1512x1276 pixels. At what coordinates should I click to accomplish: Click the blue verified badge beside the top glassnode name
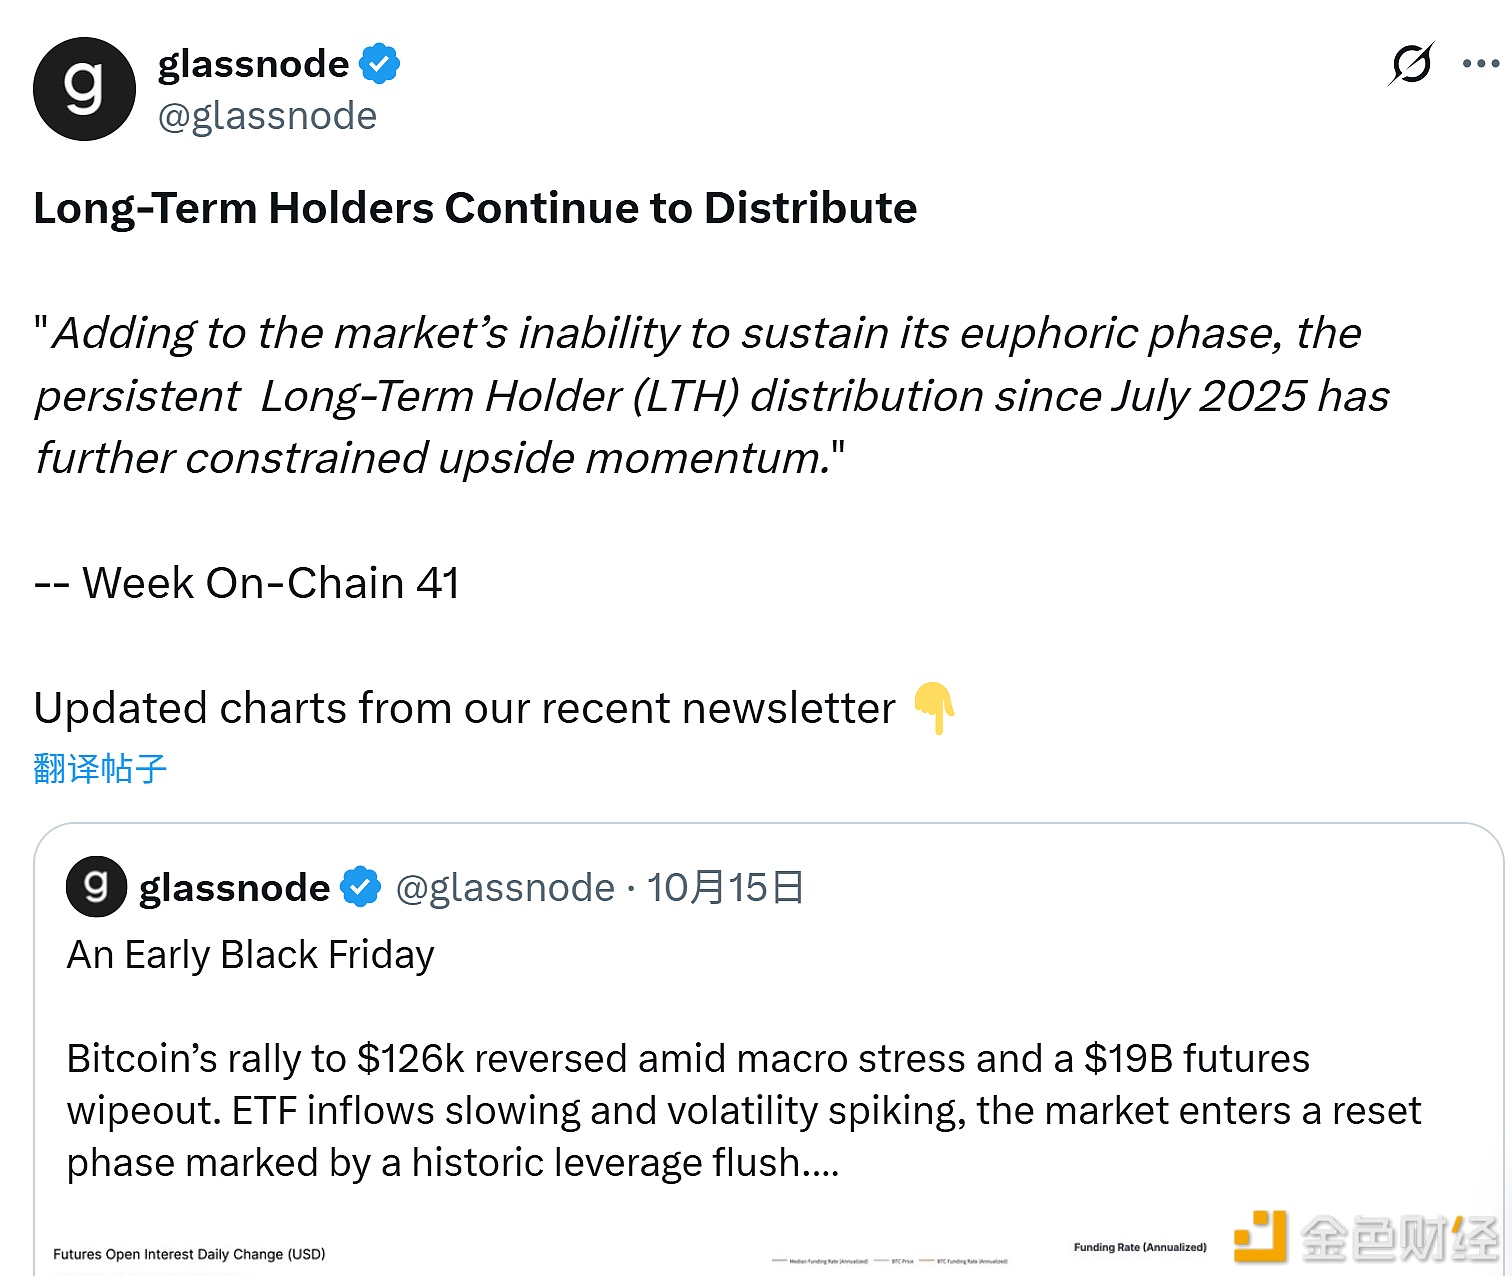(380, 63)
